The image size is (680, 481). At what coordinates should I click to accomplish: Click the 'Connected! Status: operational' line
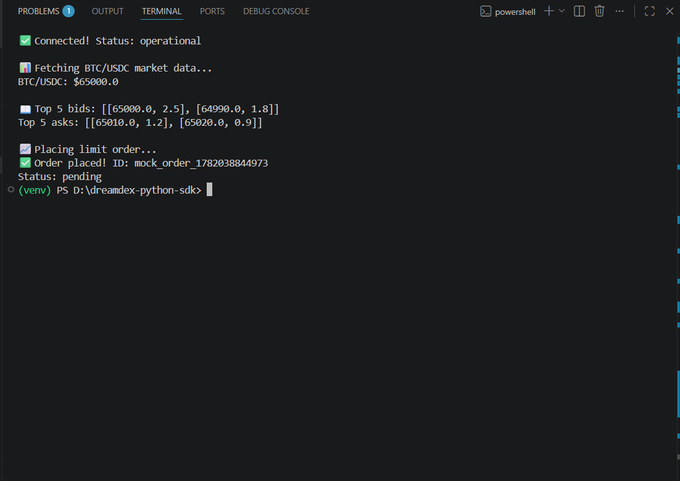110,41
